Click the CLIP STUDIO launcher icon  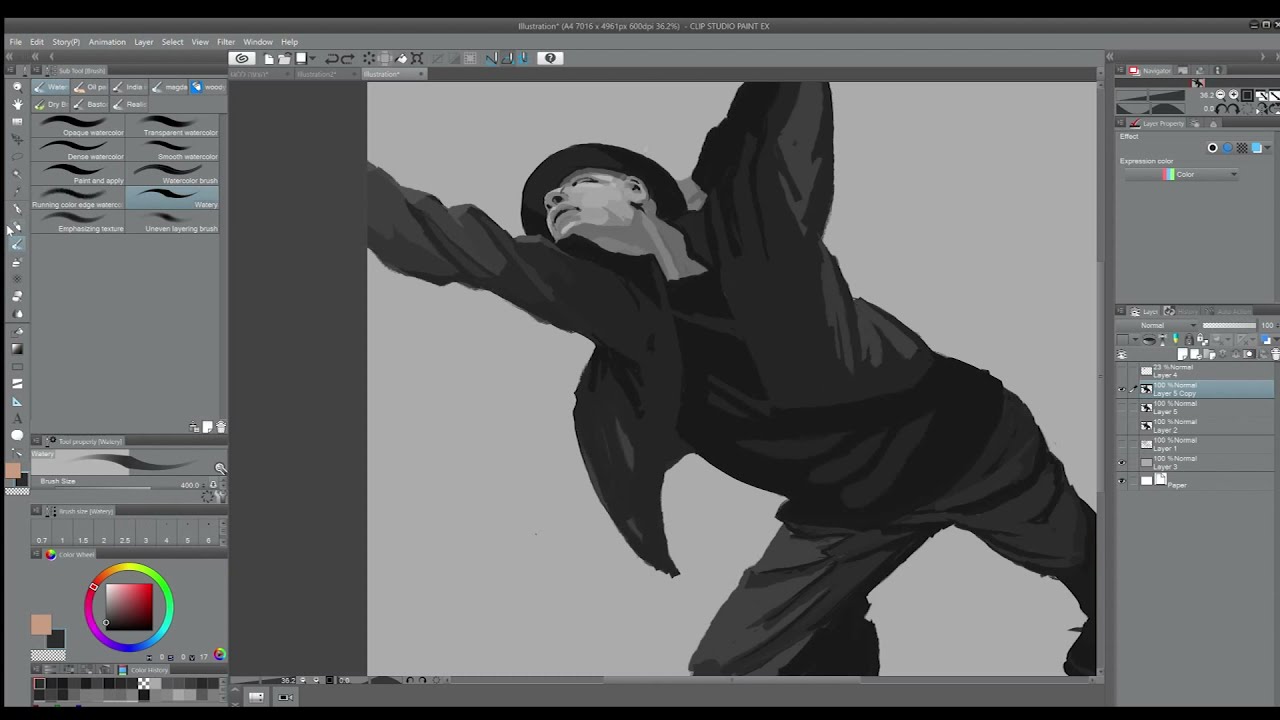(242, 58)
